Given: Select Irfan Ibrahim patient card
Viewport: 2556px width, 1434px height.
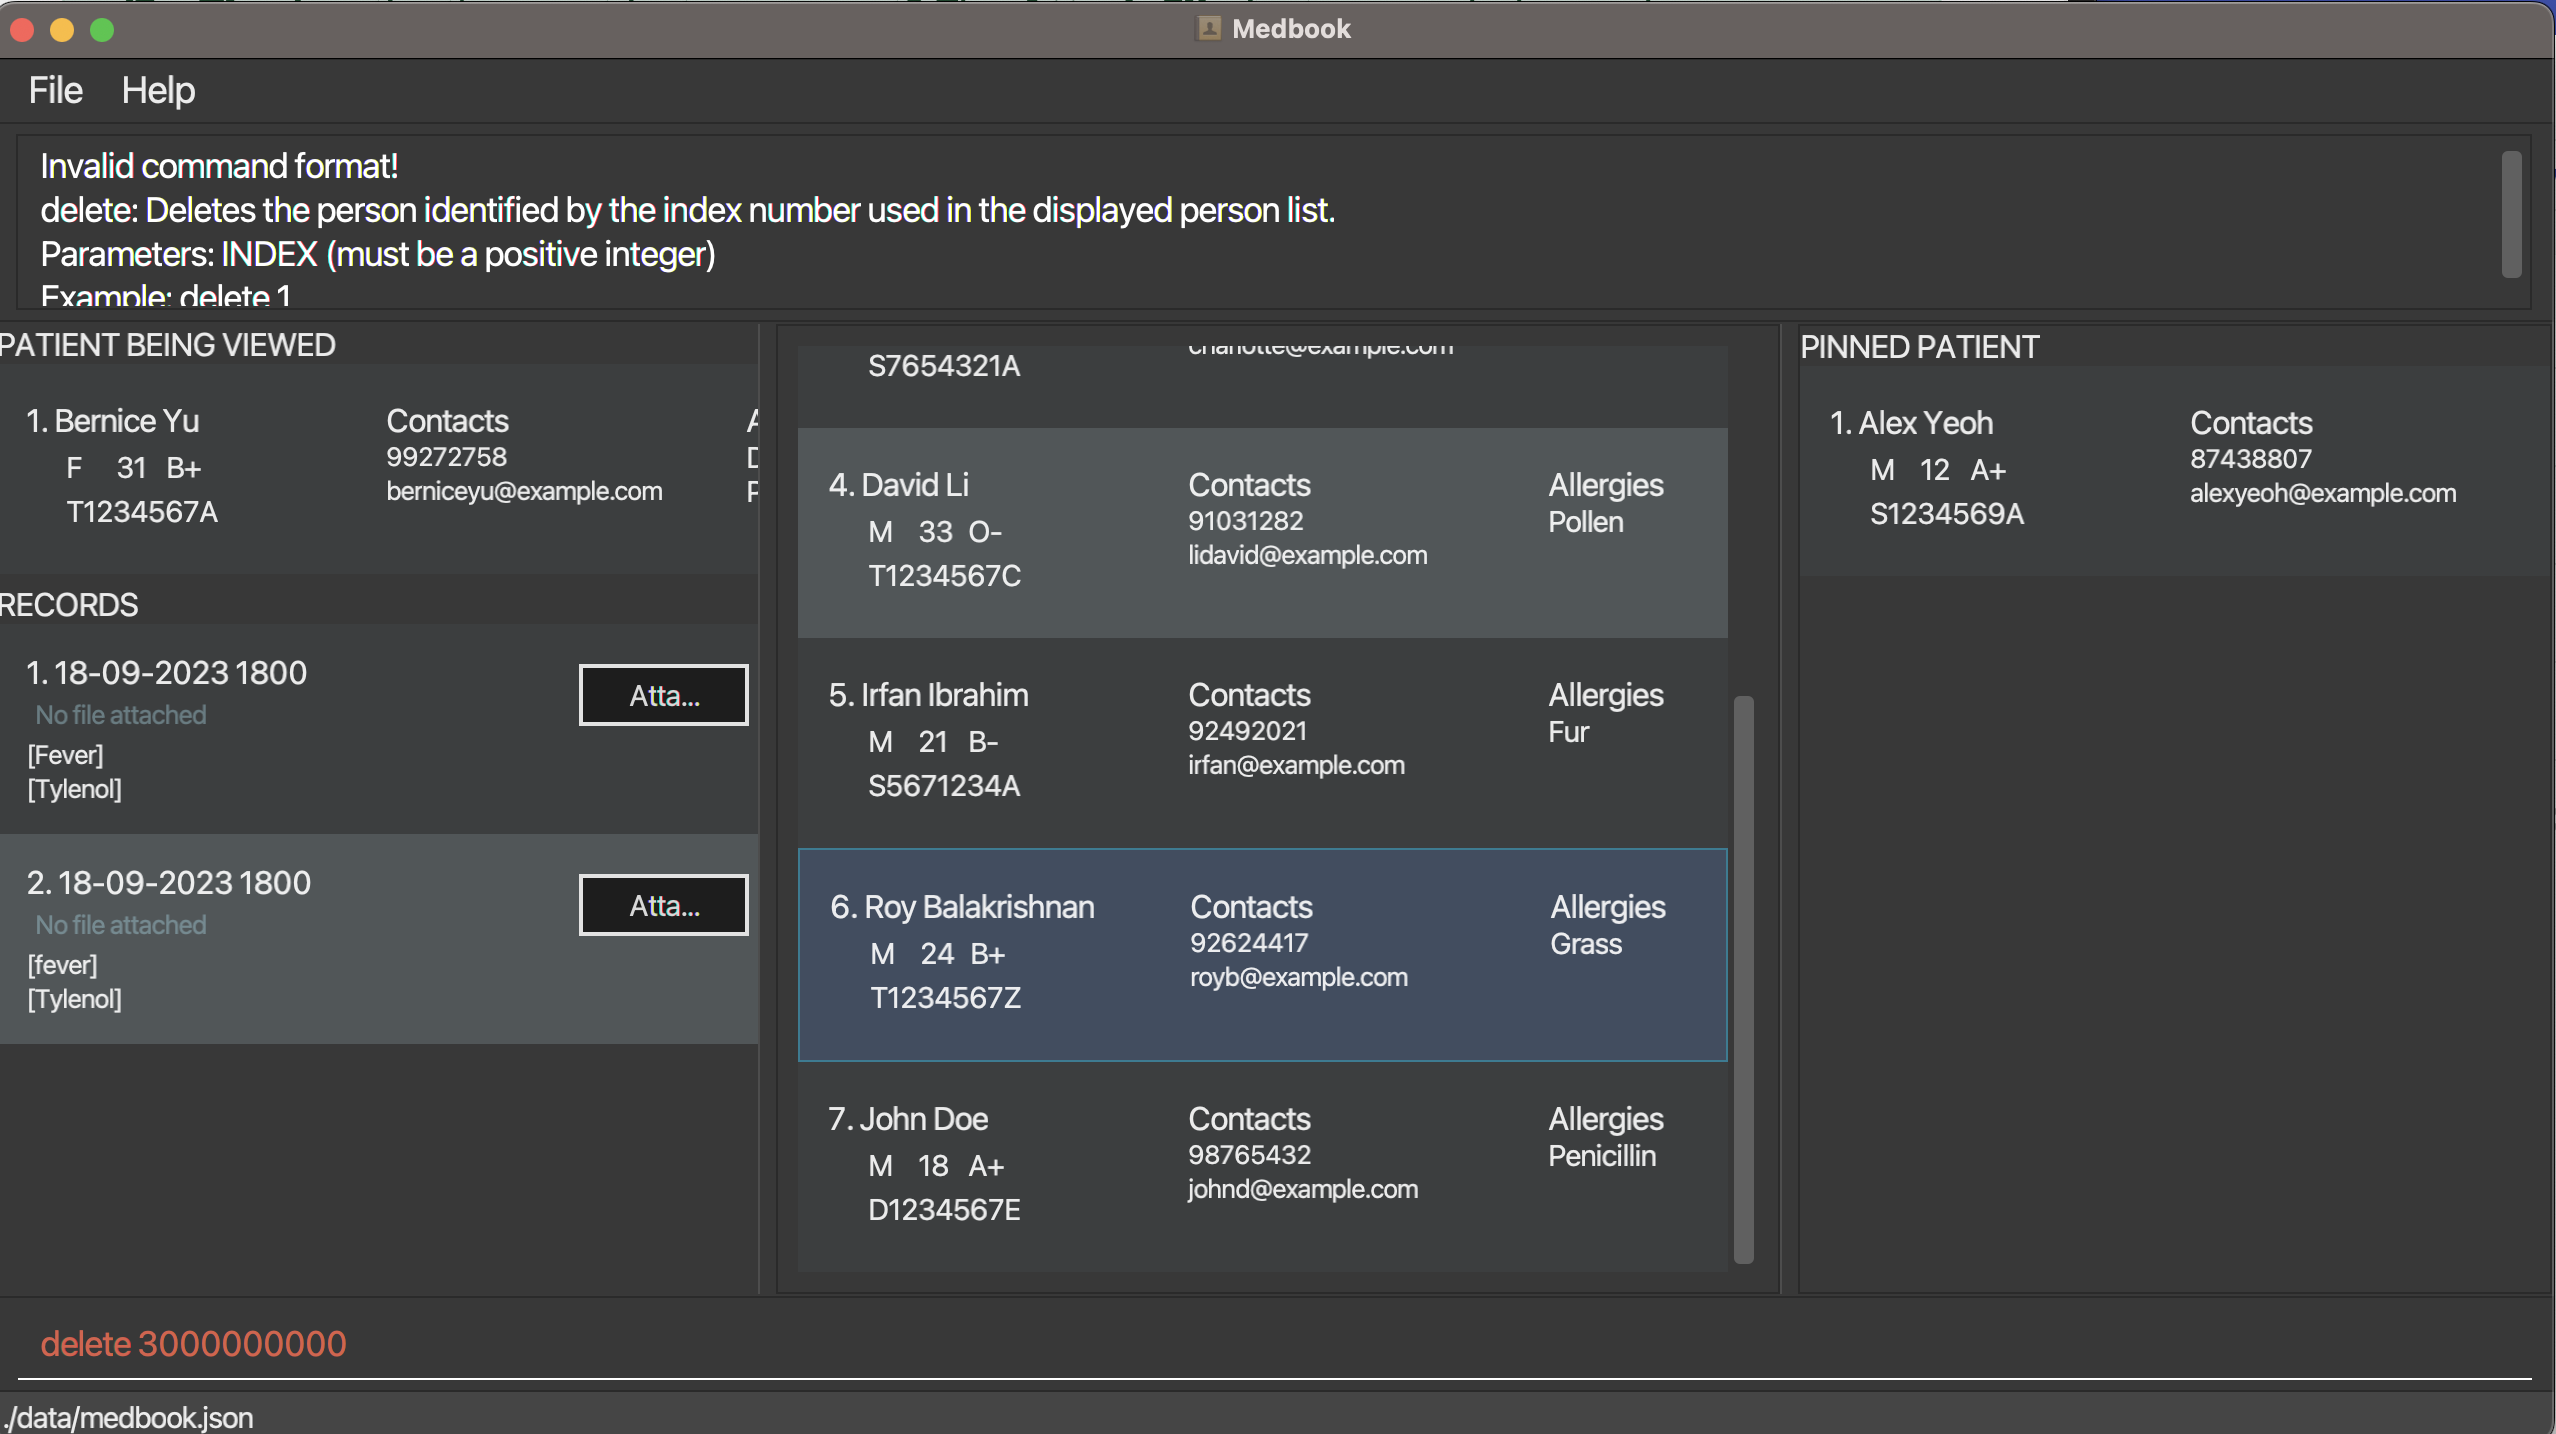Looking at the screenshot, I should point(1262,742).
